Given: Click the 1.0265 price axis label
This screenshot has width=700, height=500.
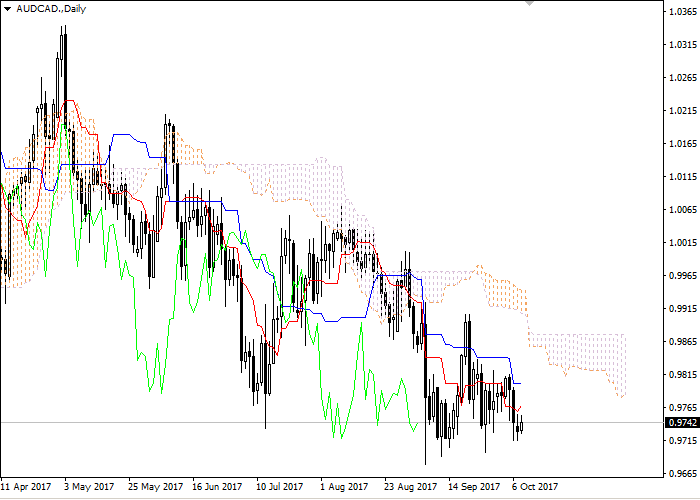Looking at the screenshot, I should point(683,78).
